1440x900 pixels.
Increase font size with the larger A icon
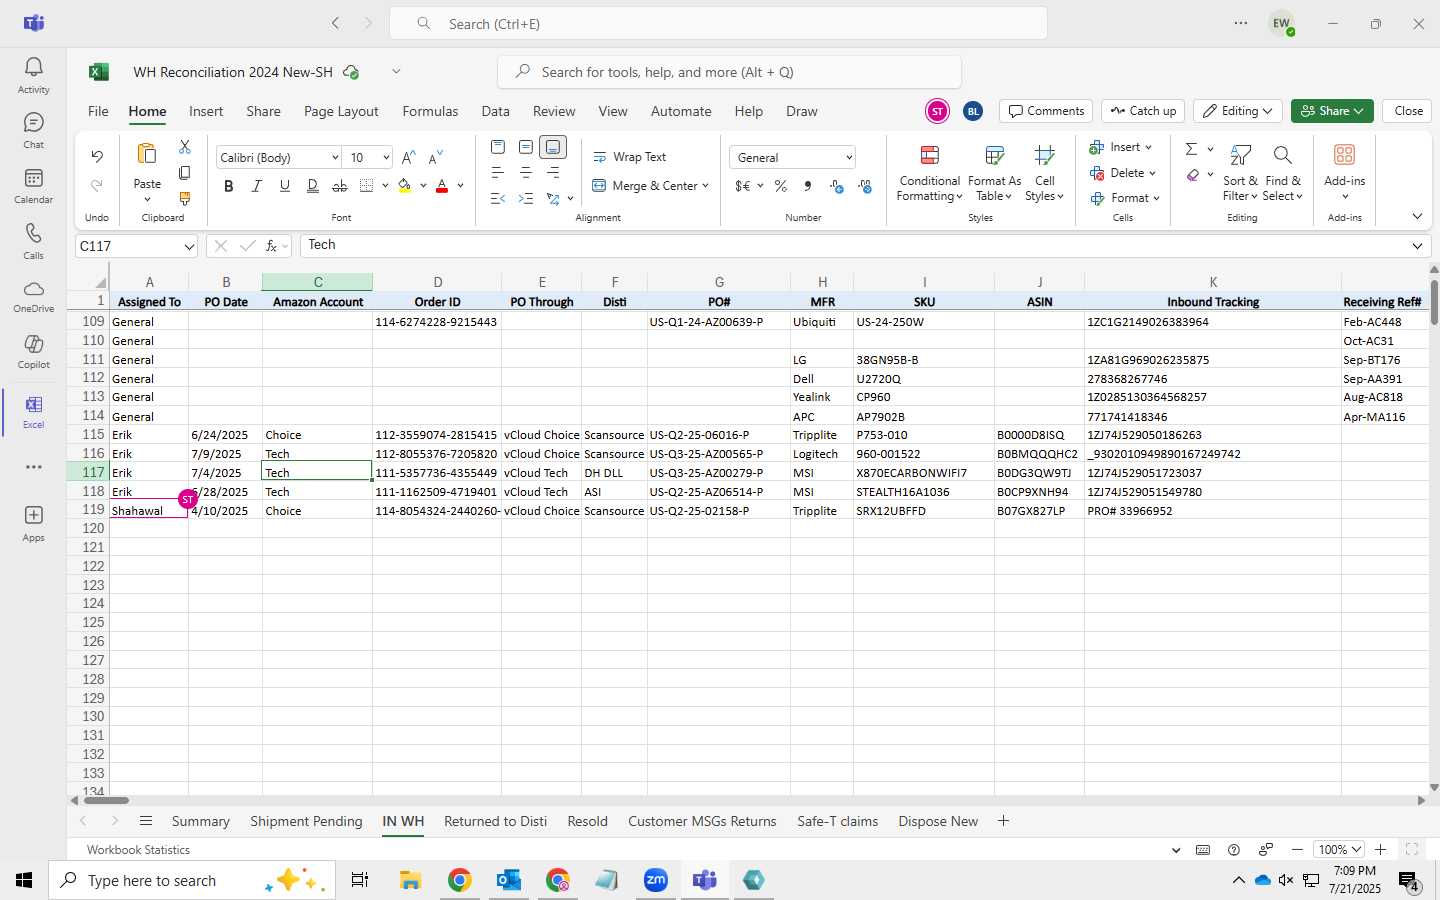click(x=408, y=158)
